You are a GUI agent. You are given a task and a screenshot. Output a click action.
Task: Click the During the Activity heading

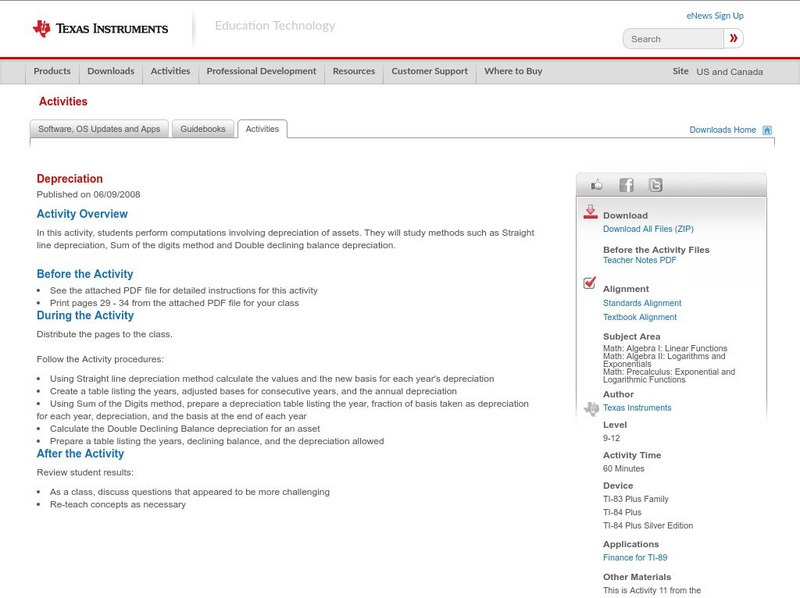coord(85,315)
